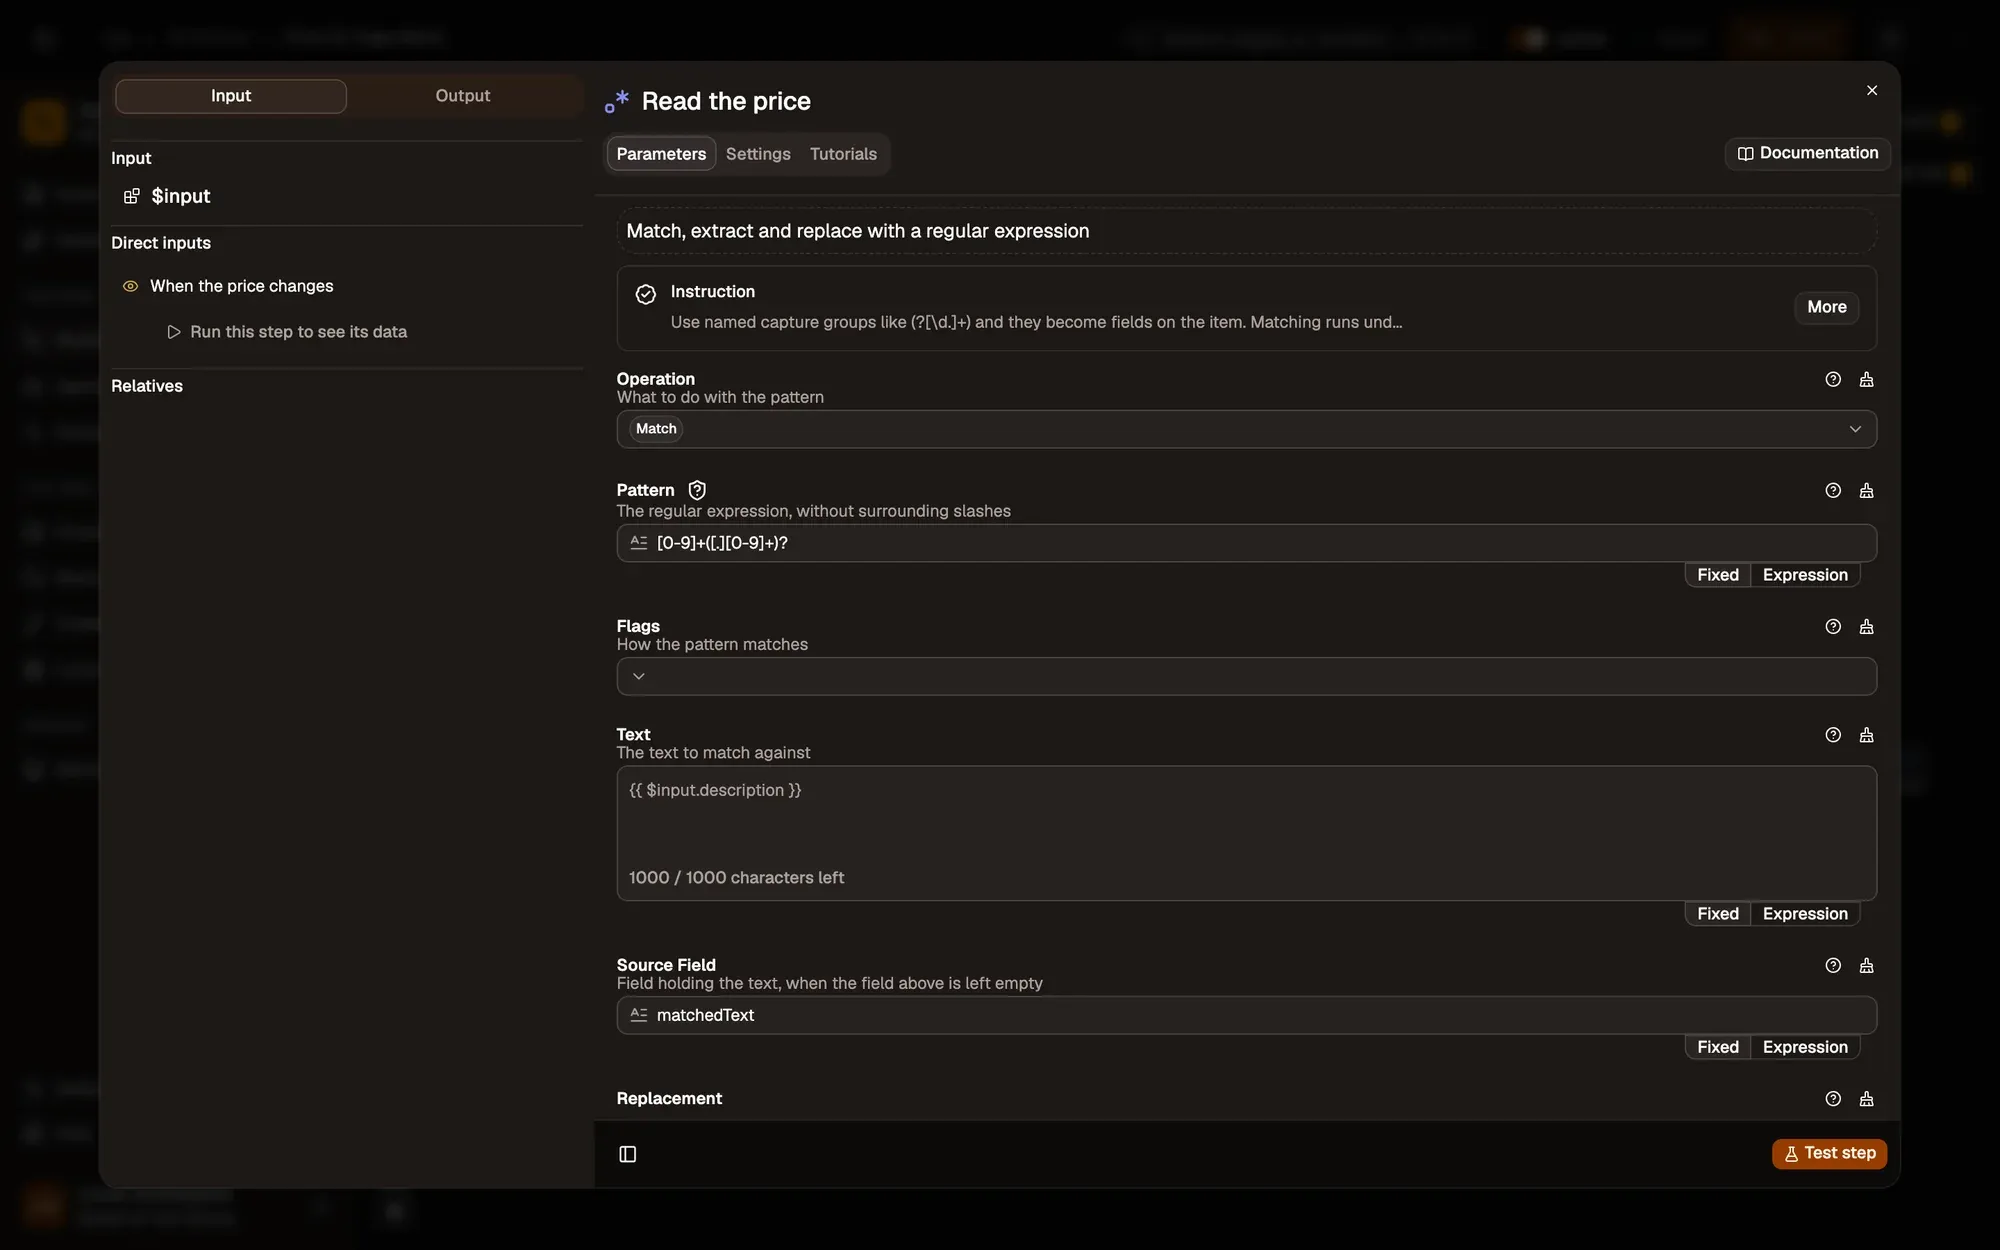Click the Replacement field options icon
Image resolution: width=2000 pixels, height=1250 pixels.
1866,1099
